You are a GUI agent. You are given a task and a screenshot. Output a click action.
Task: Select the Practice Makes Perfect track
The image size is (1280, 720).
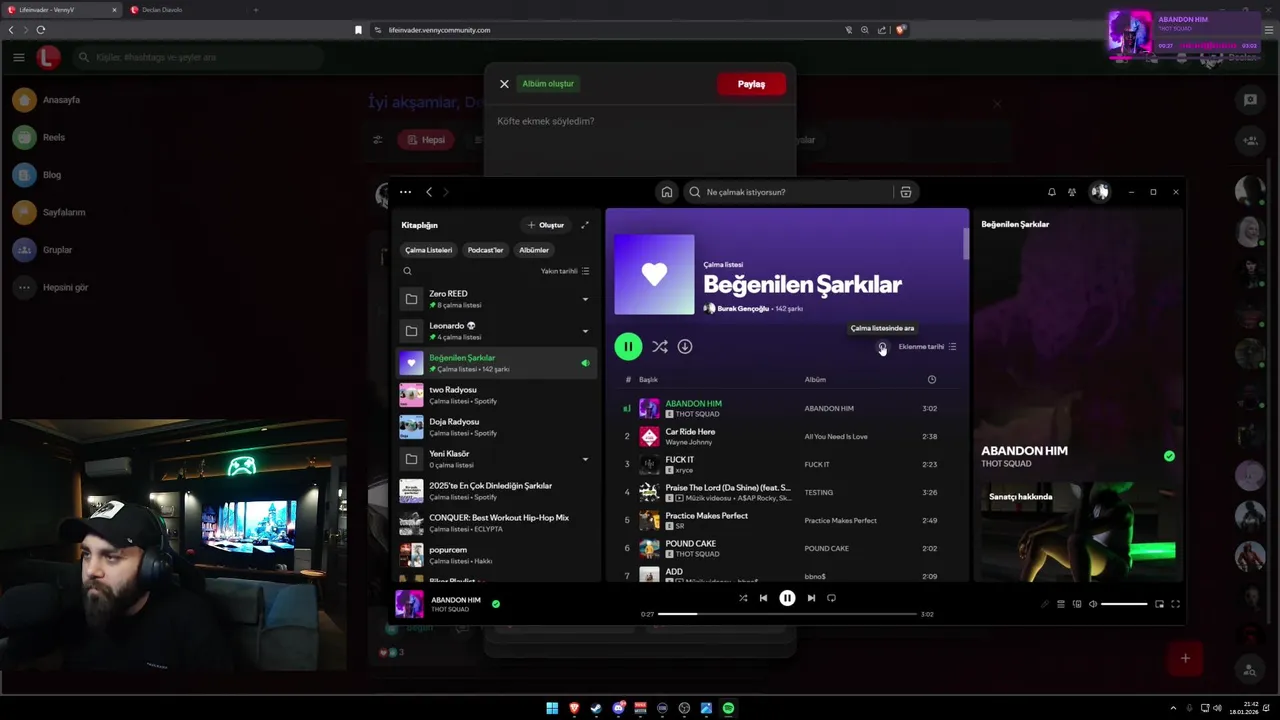(785, 520)
